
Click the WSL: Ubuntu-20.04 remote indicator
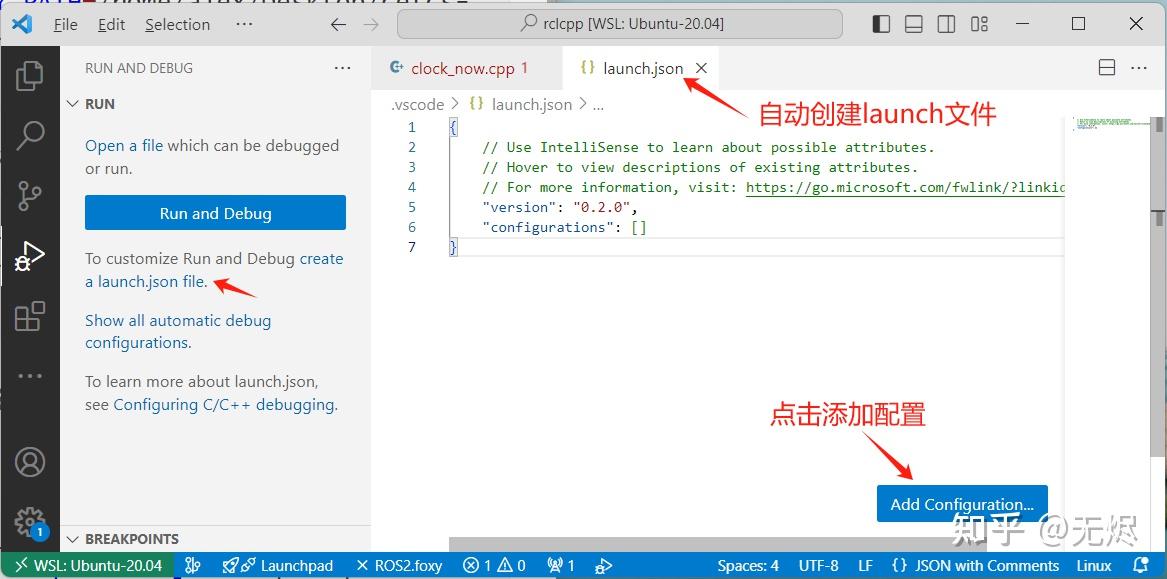tap(88, 566)
